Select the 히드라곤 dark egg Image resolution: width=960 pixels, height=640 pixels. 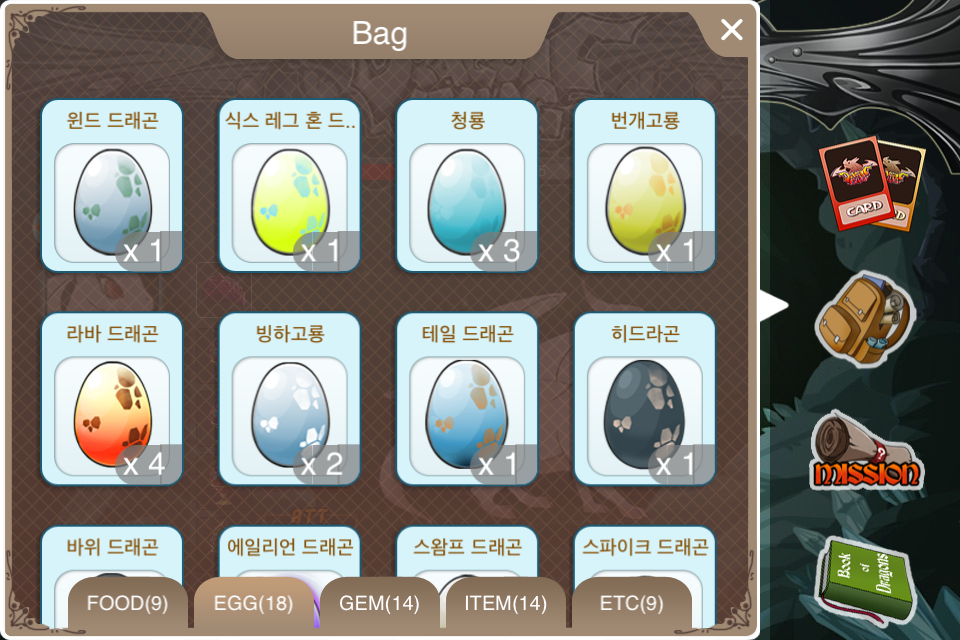(x=645, y=399)
